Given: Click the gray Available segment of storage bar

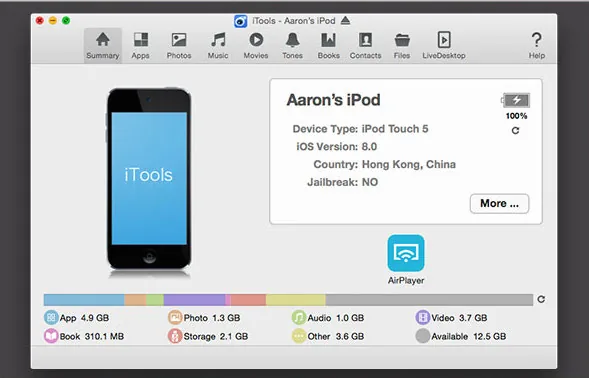Looking at the screenshot, I should (x=429, y=299).
